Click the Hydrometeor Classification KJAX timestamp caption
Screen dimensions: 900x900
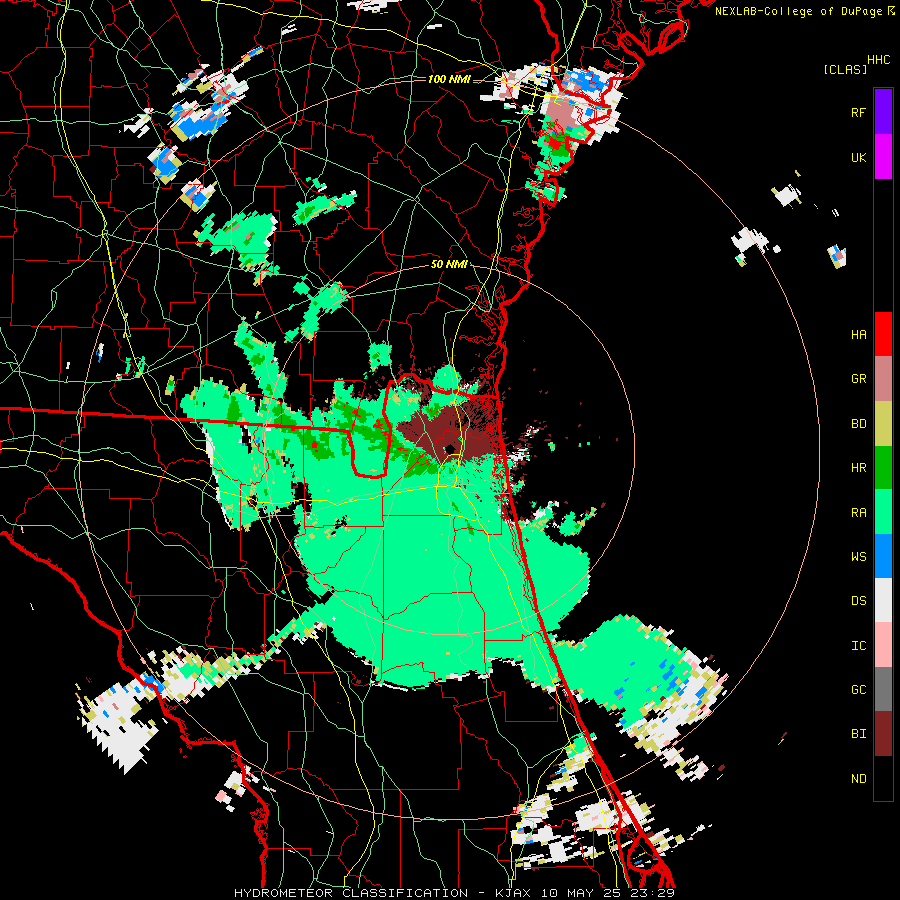tap(454, 893)
